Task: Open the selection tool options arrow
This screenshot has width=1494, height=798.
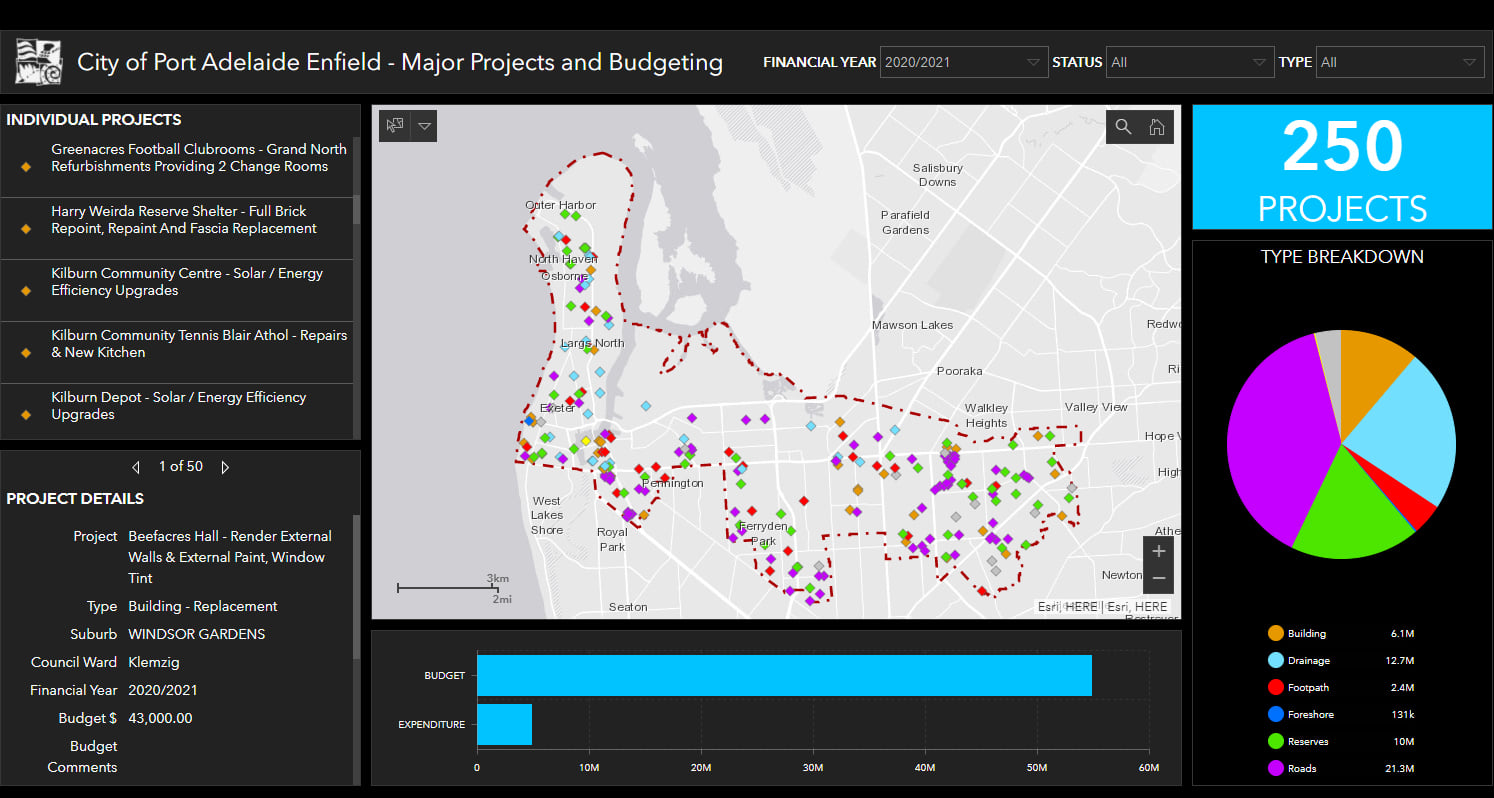Action: 424,126
